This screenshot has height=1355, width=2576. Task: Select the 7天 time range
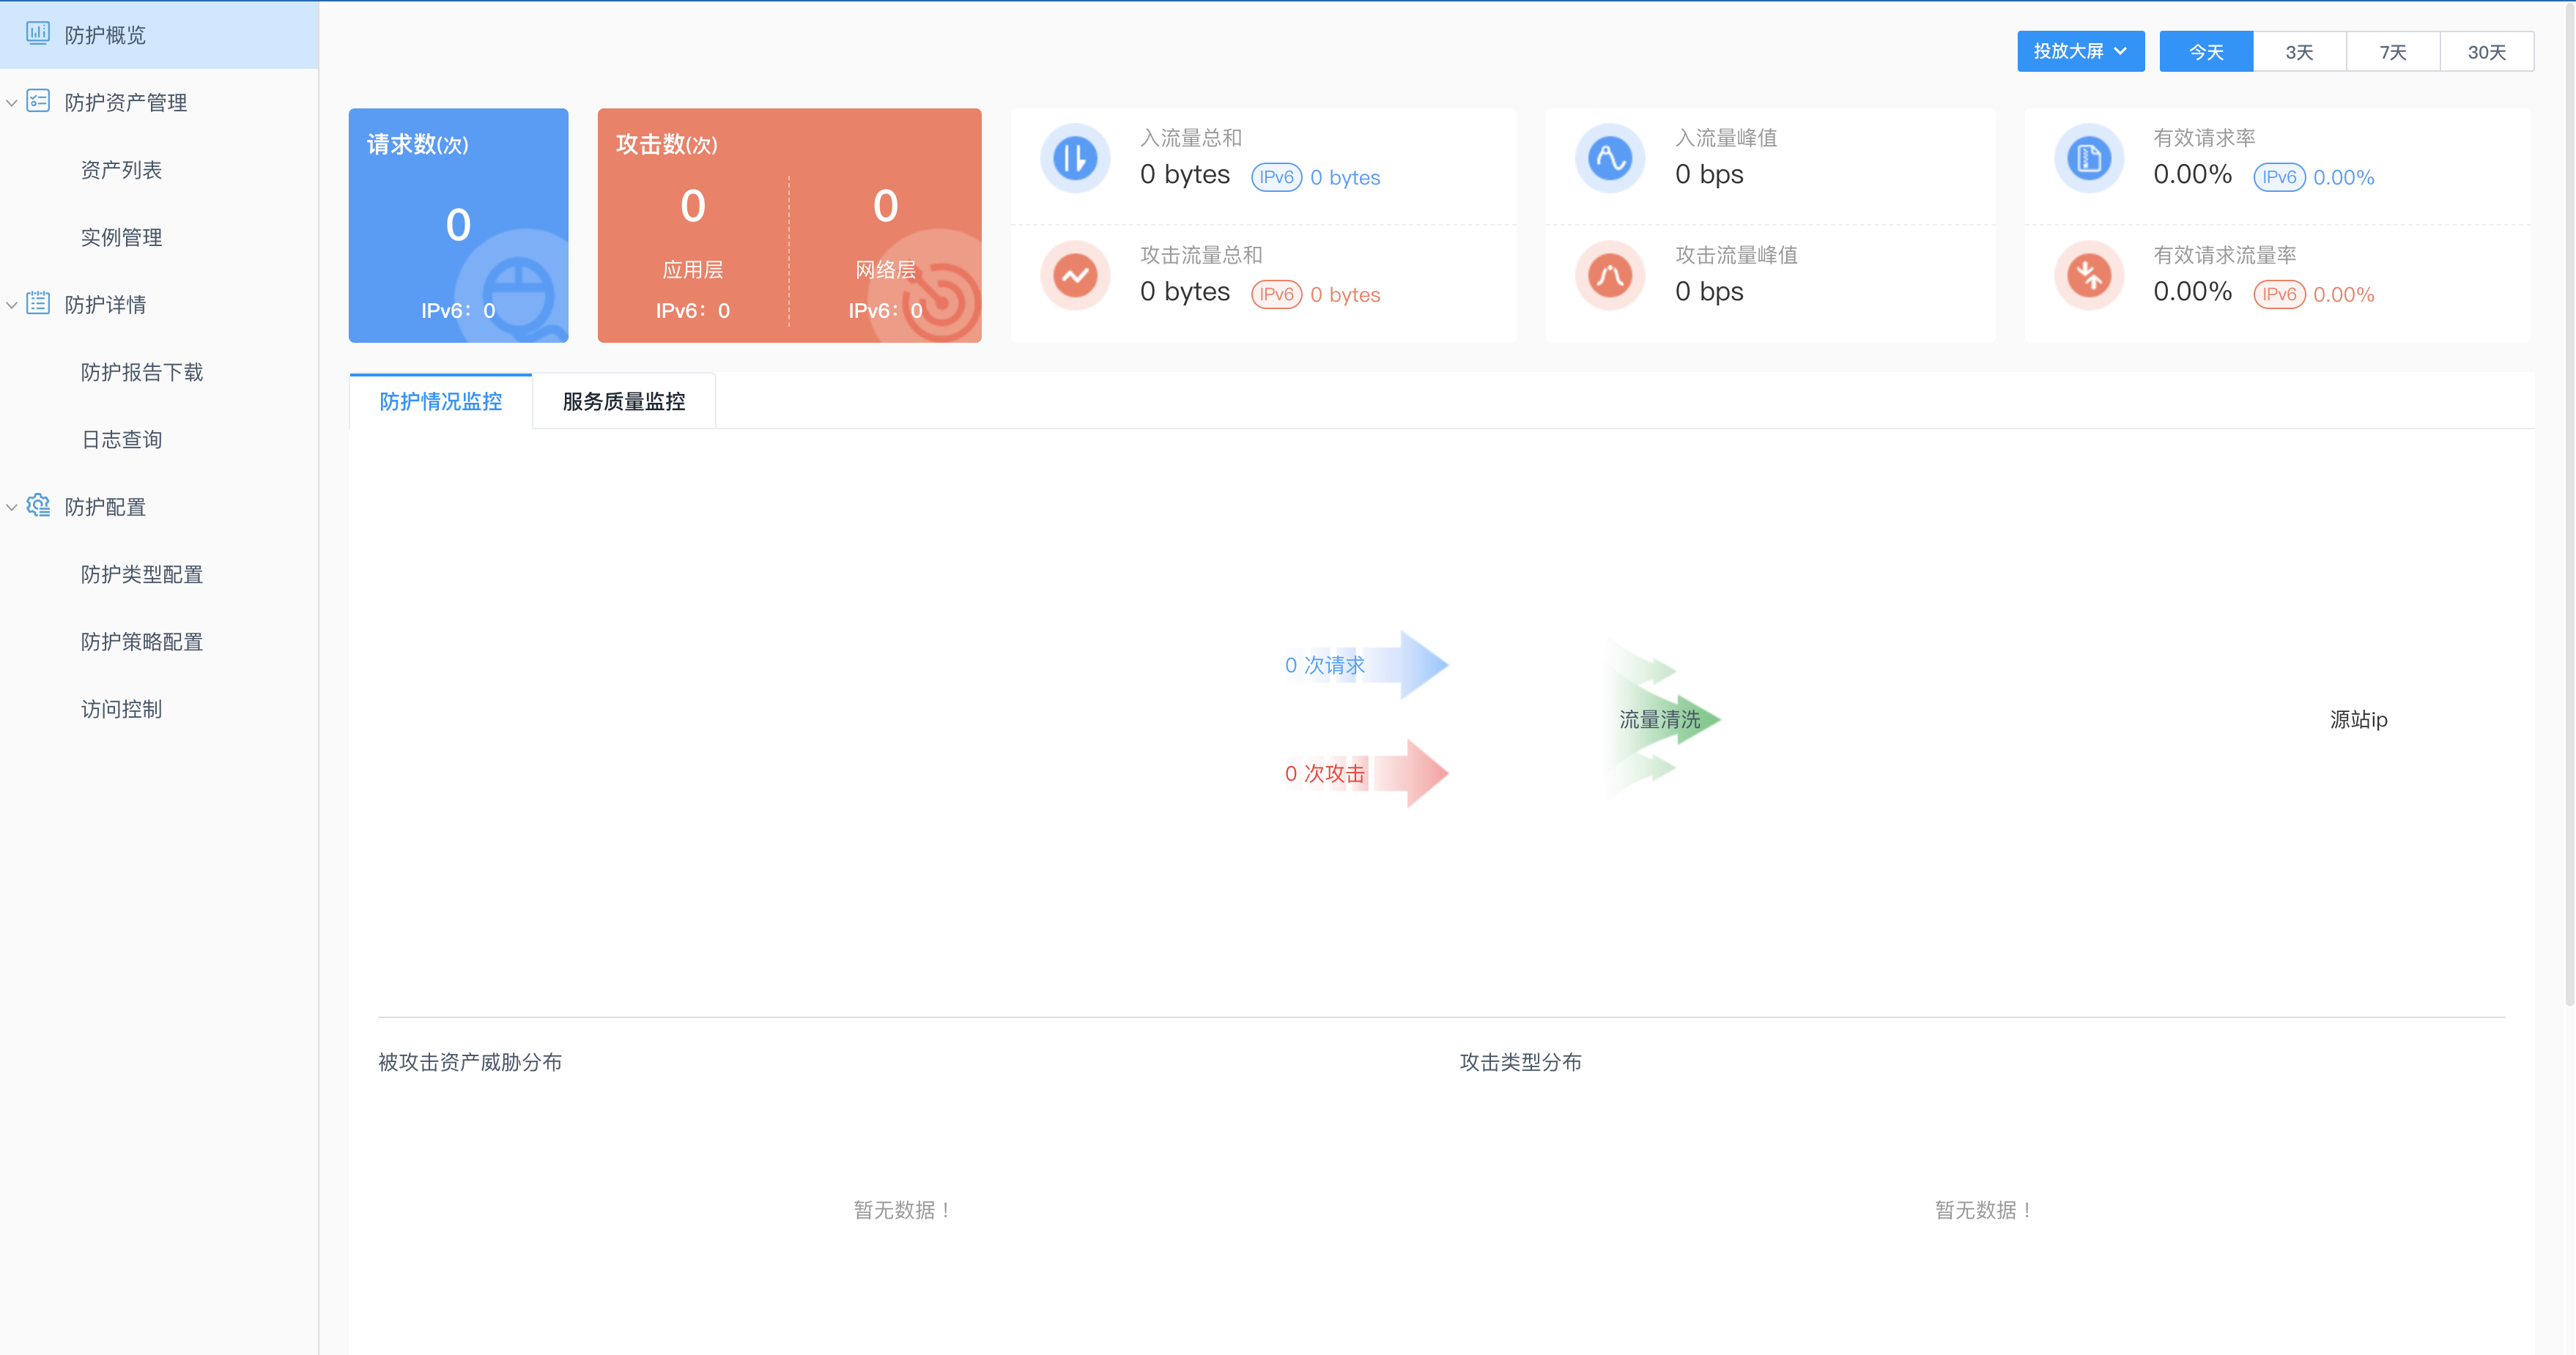pos(2393,51)
